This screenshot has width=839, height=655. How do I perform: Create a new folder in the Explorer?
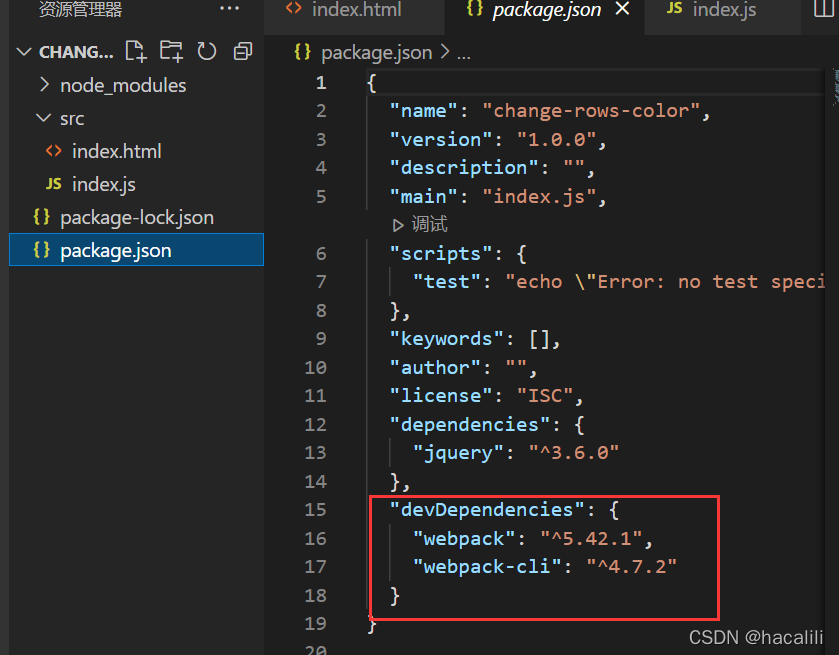point(171,51)
